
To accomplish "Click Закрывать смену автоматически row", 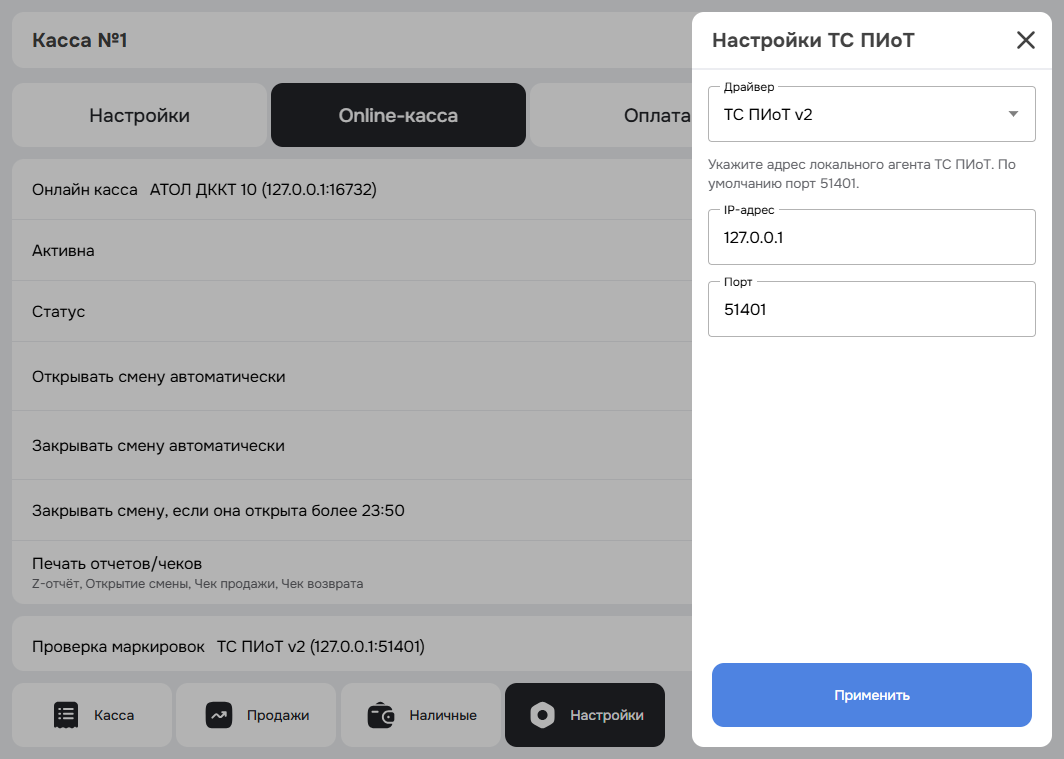I will [352, 446].
